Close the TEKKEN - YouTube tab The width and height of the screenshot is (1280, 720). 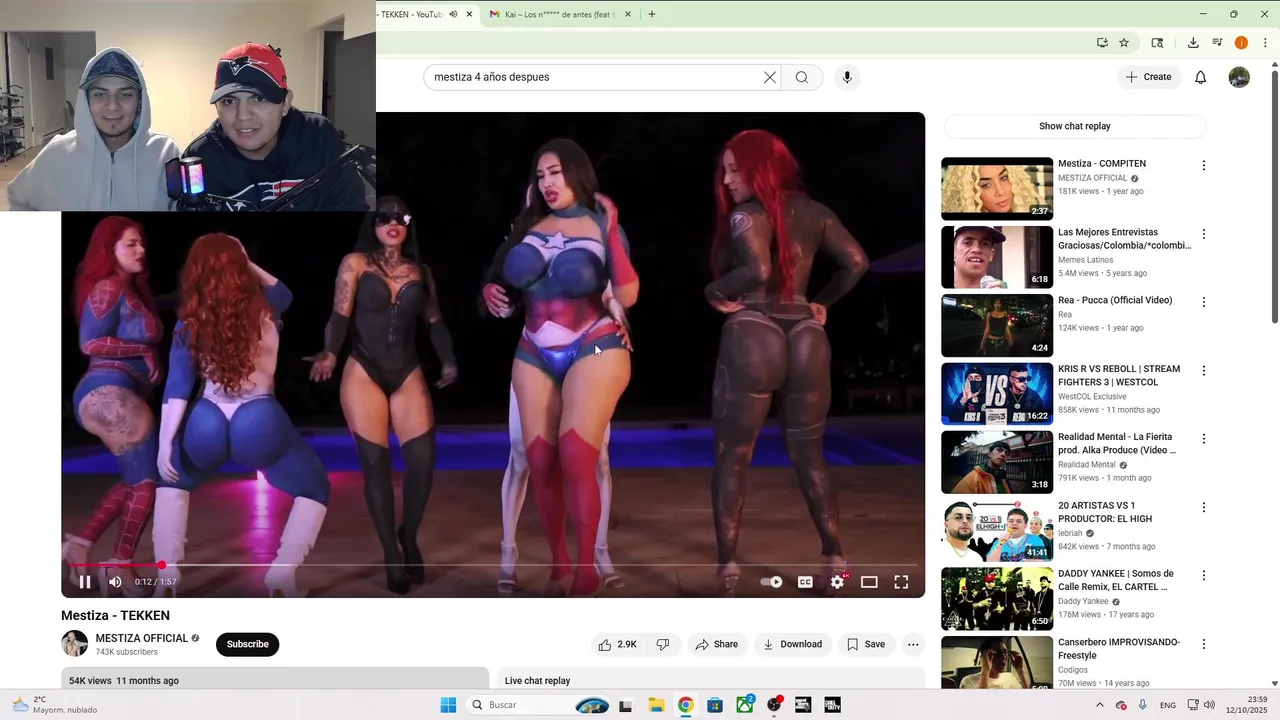point(469,14)
